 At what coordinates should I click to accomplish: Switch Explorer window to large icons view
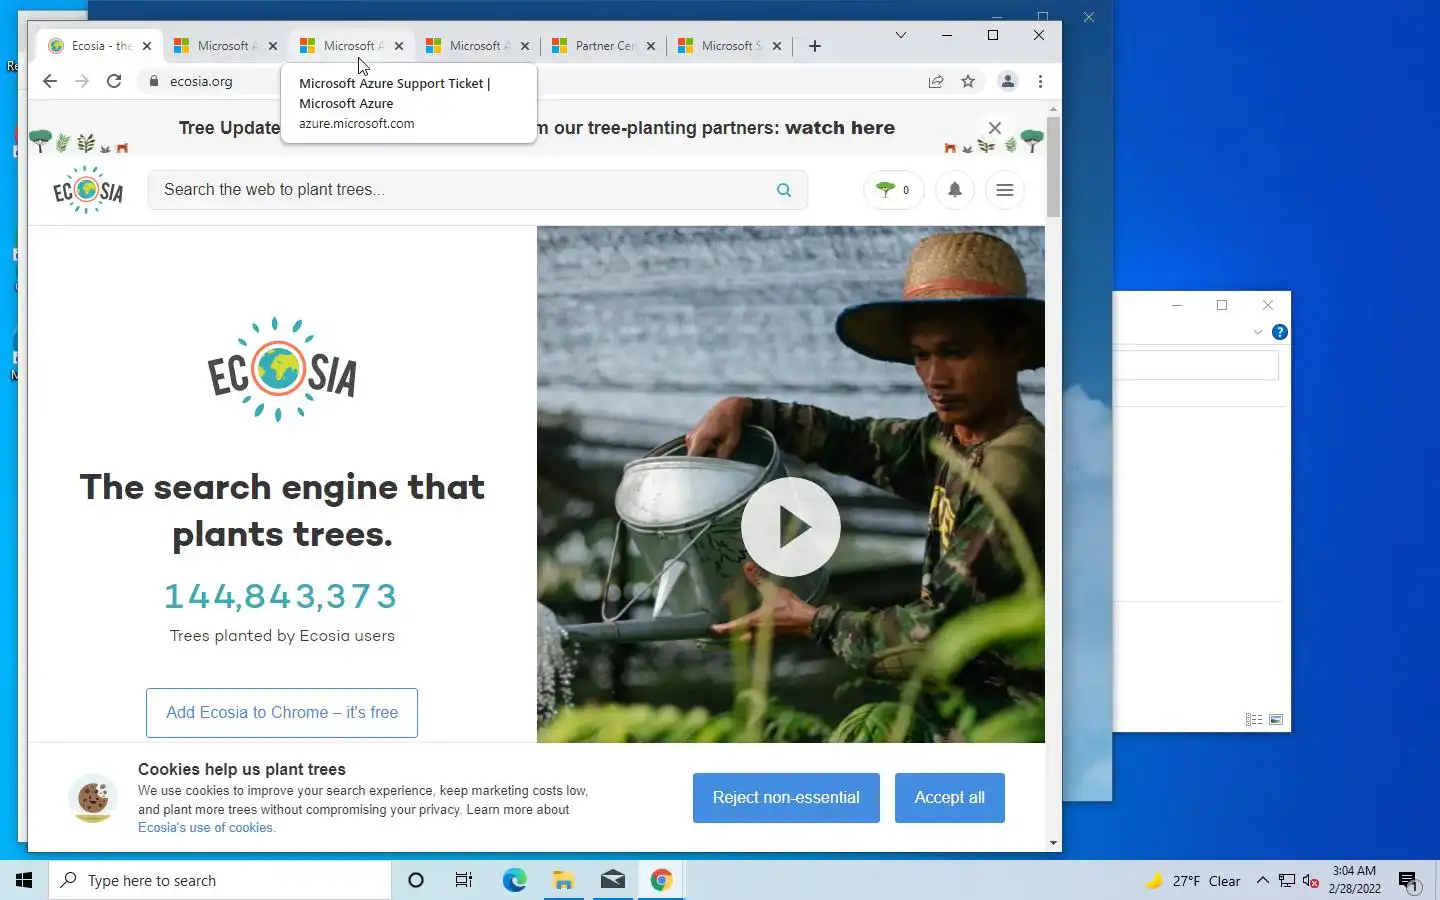[1276, 720]
